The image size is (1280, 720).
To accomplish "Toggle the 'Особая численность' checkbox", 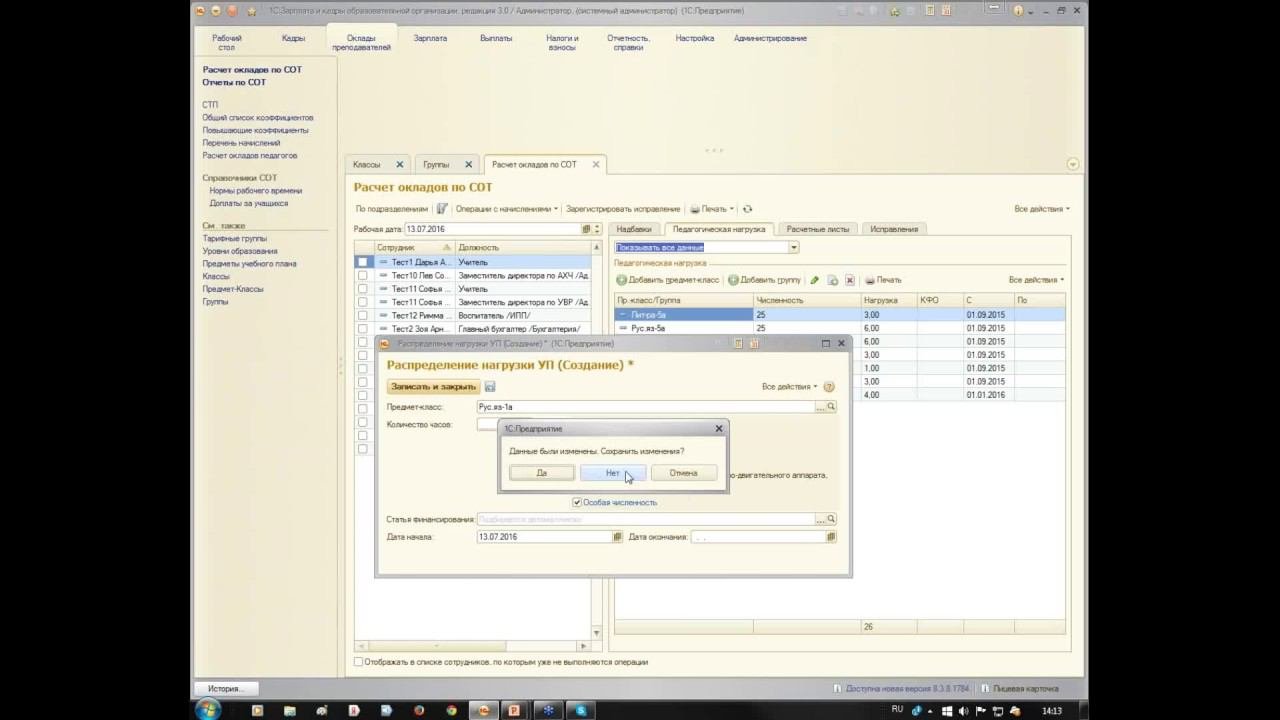I will click(x=577, y=503).
